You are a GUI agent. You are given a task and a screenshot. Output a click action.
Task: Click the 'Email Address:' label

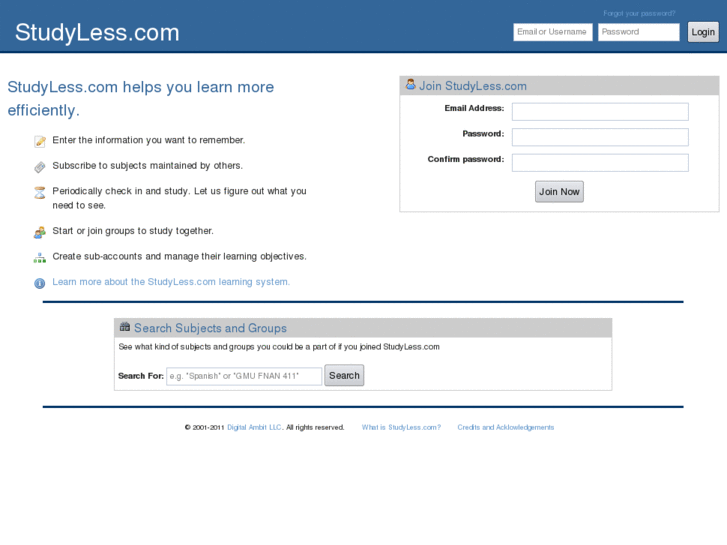click(x=474, y=108)
